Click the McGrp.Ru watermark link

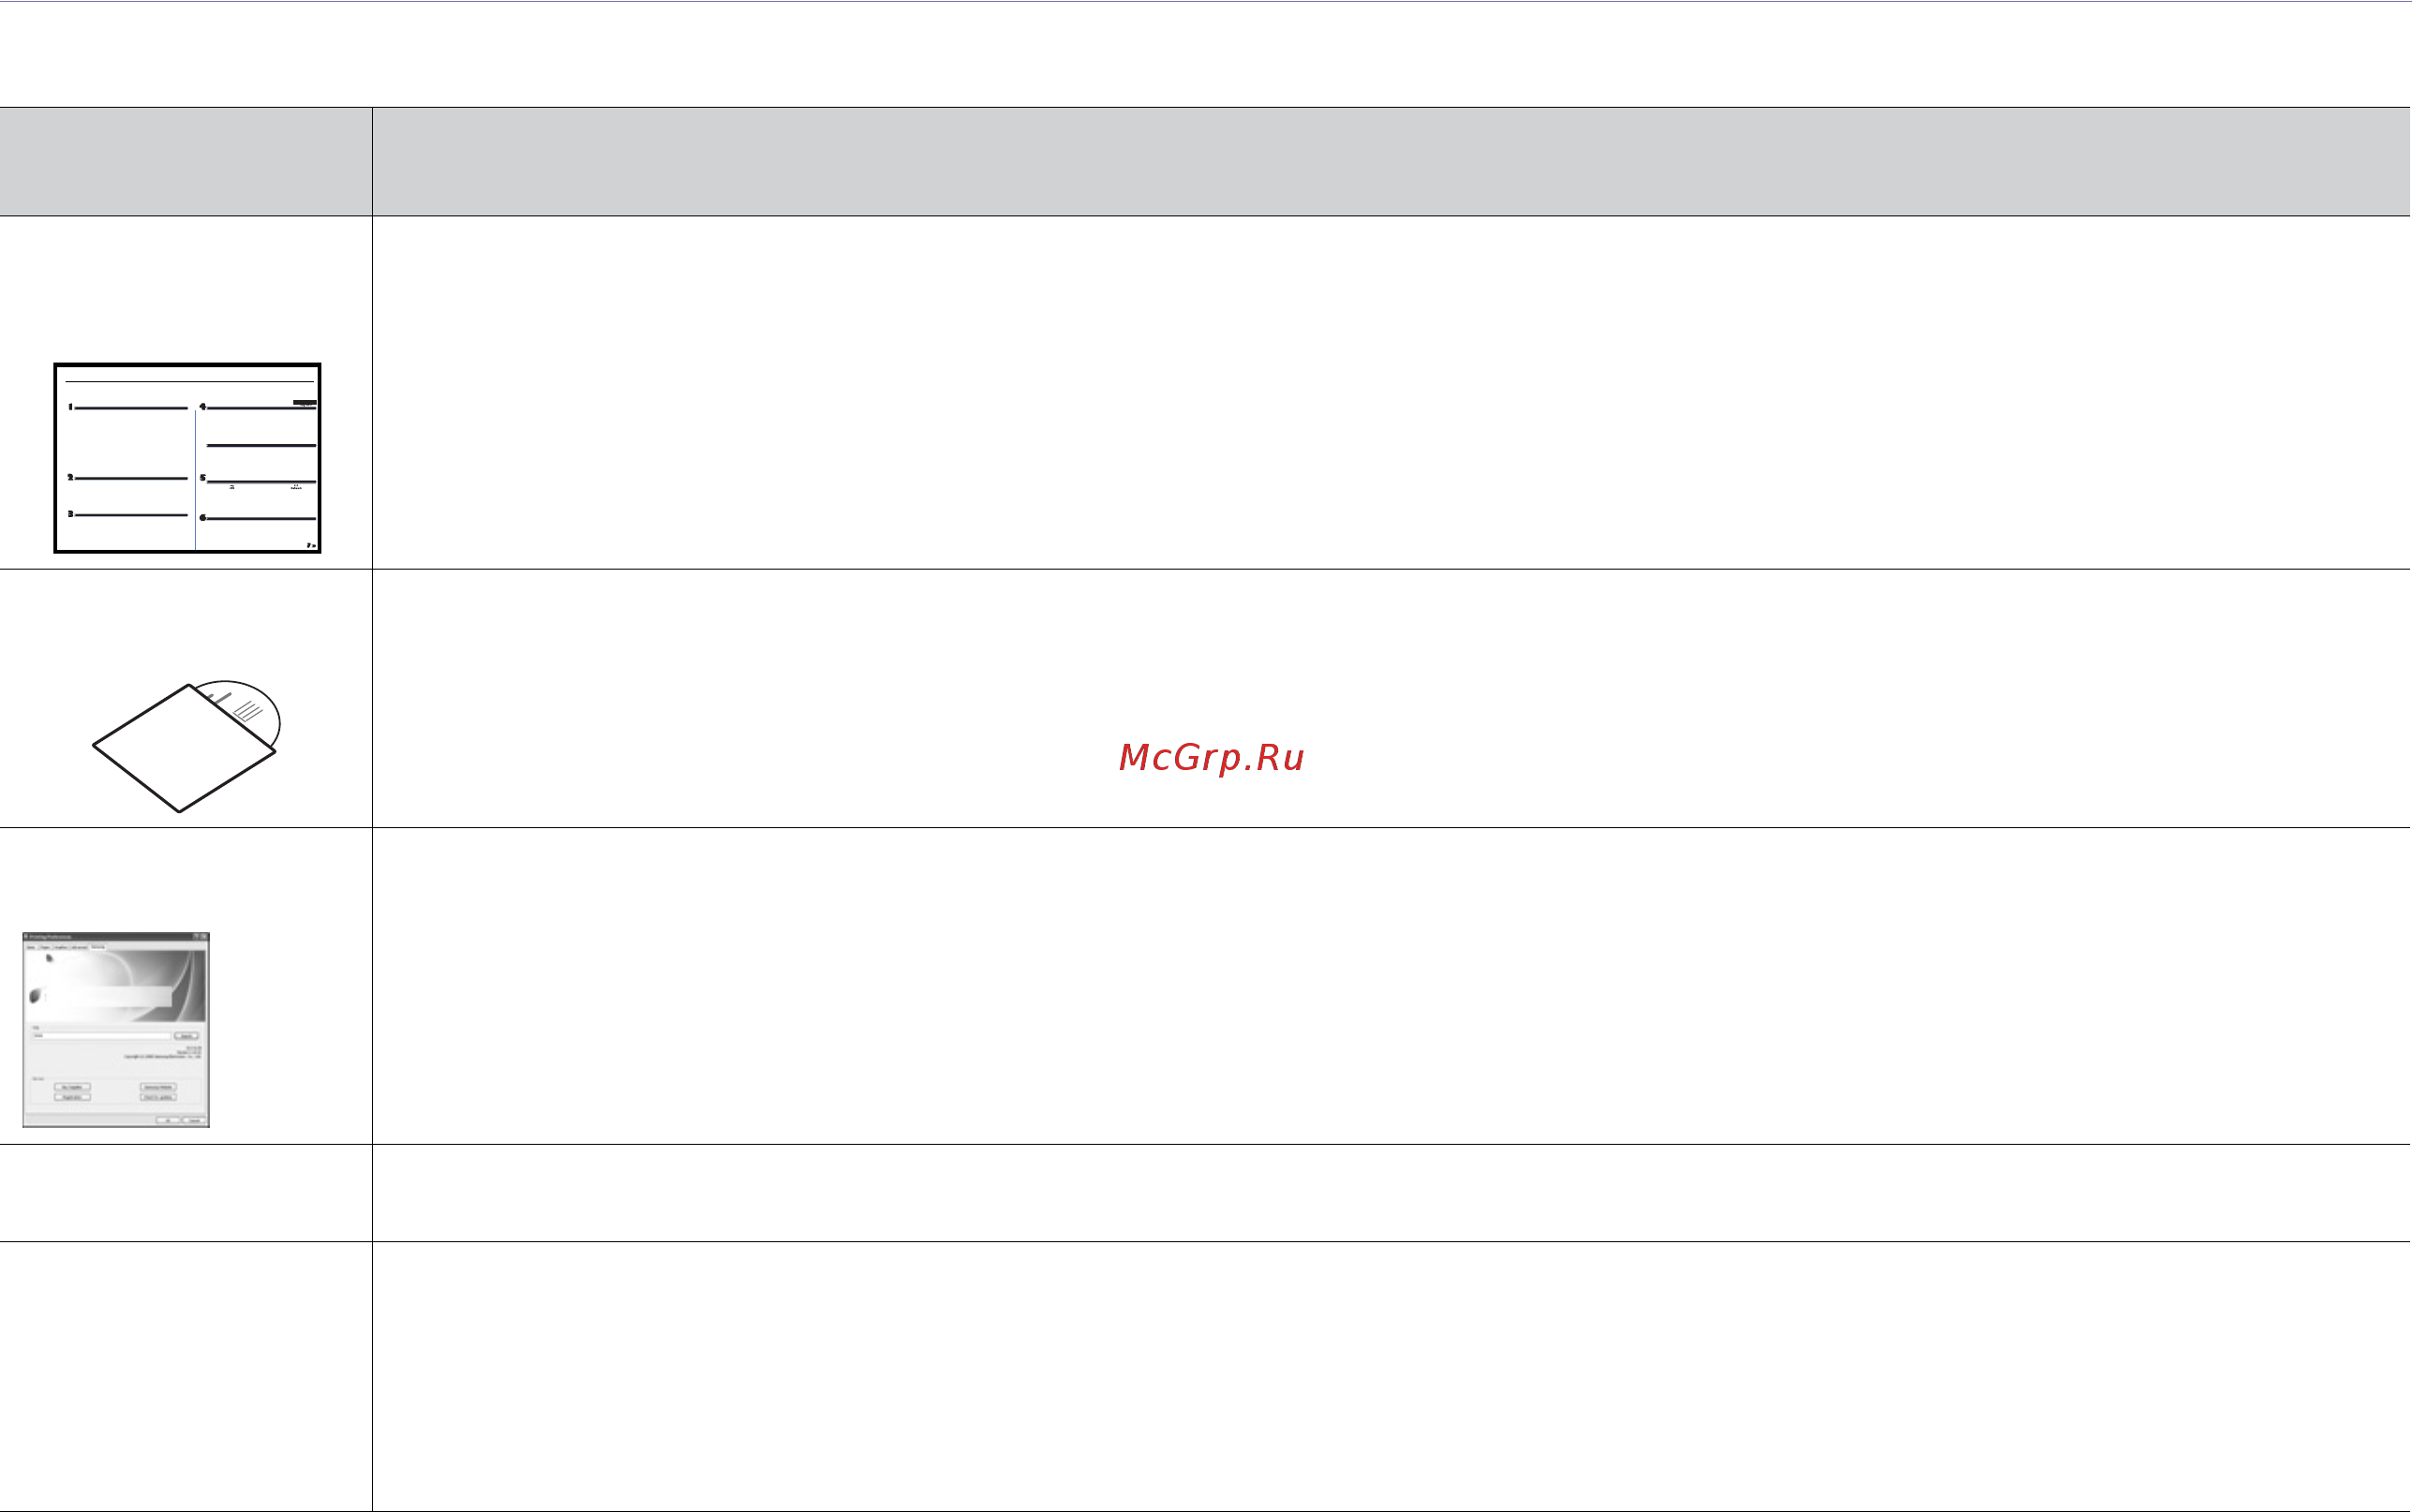point(1211,757)
